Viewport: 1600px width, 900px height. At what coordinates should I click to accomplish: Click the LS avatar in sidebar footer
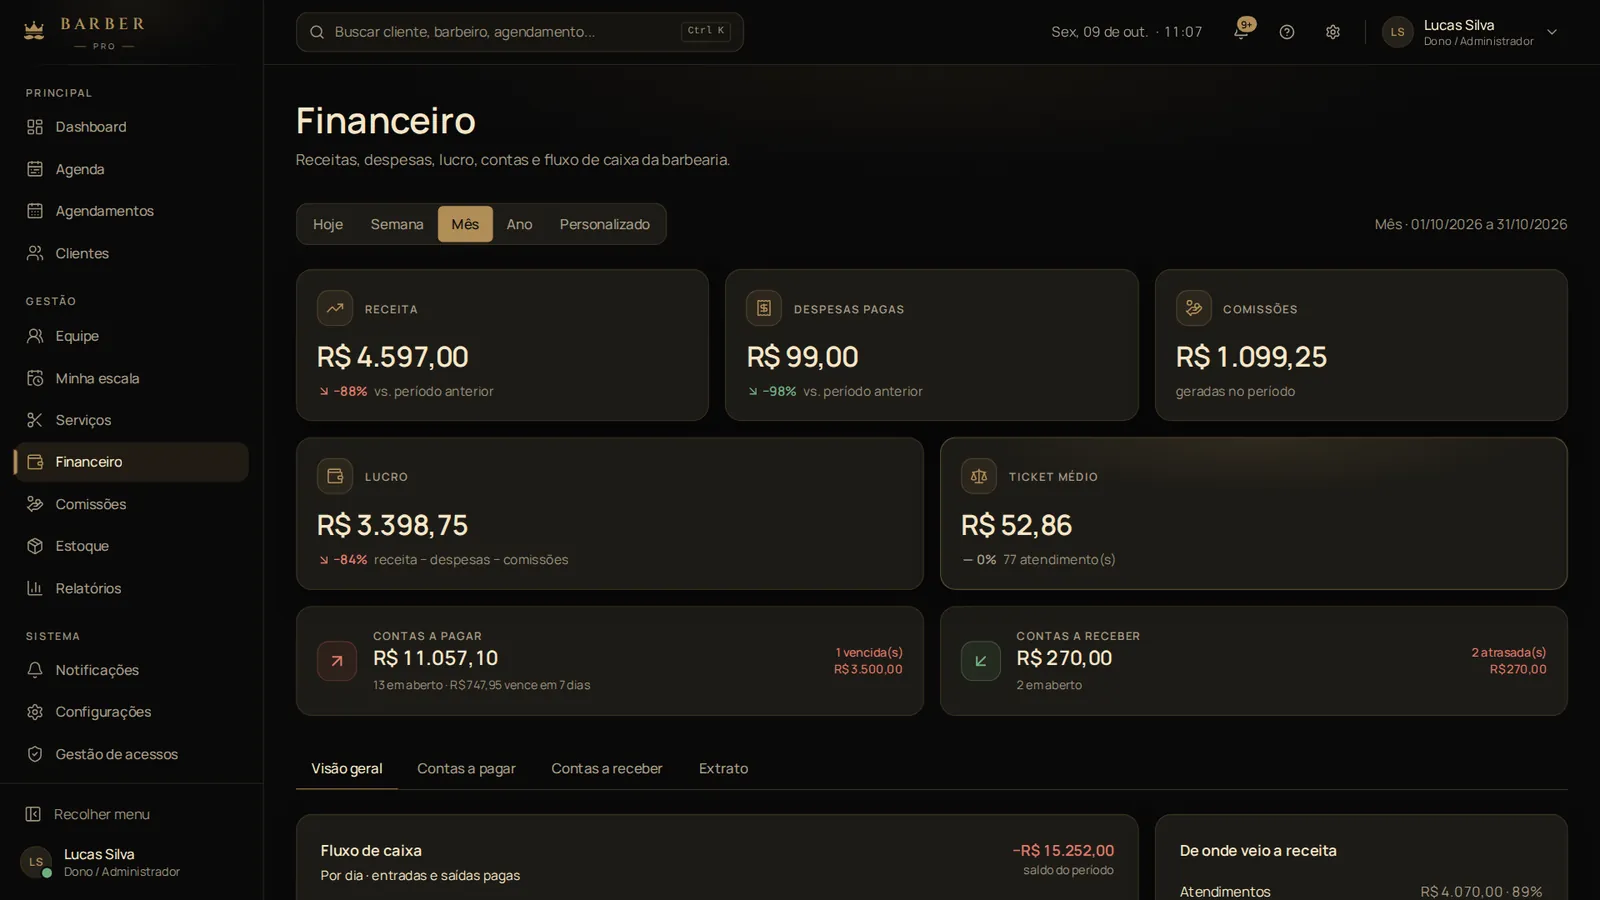(36, 862)
